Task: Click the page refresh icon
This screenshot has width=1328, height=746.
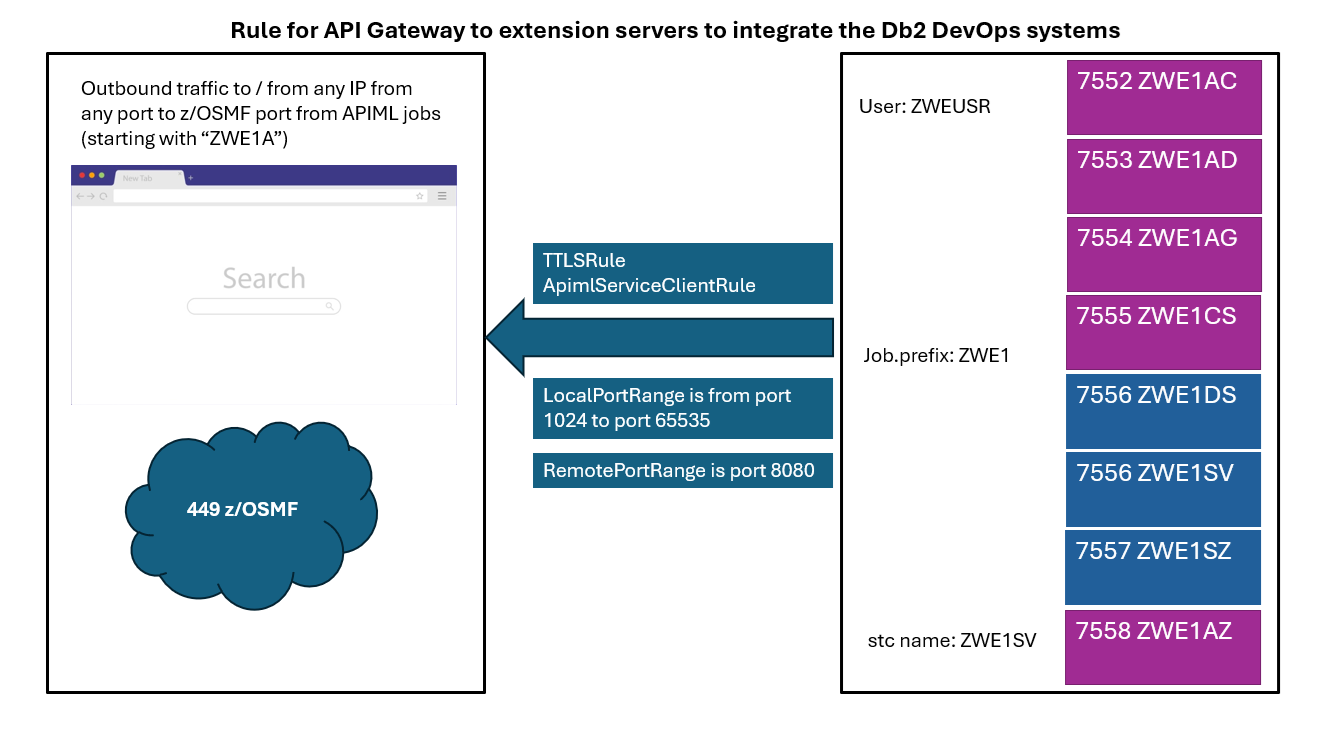Action: pos(104,196)
